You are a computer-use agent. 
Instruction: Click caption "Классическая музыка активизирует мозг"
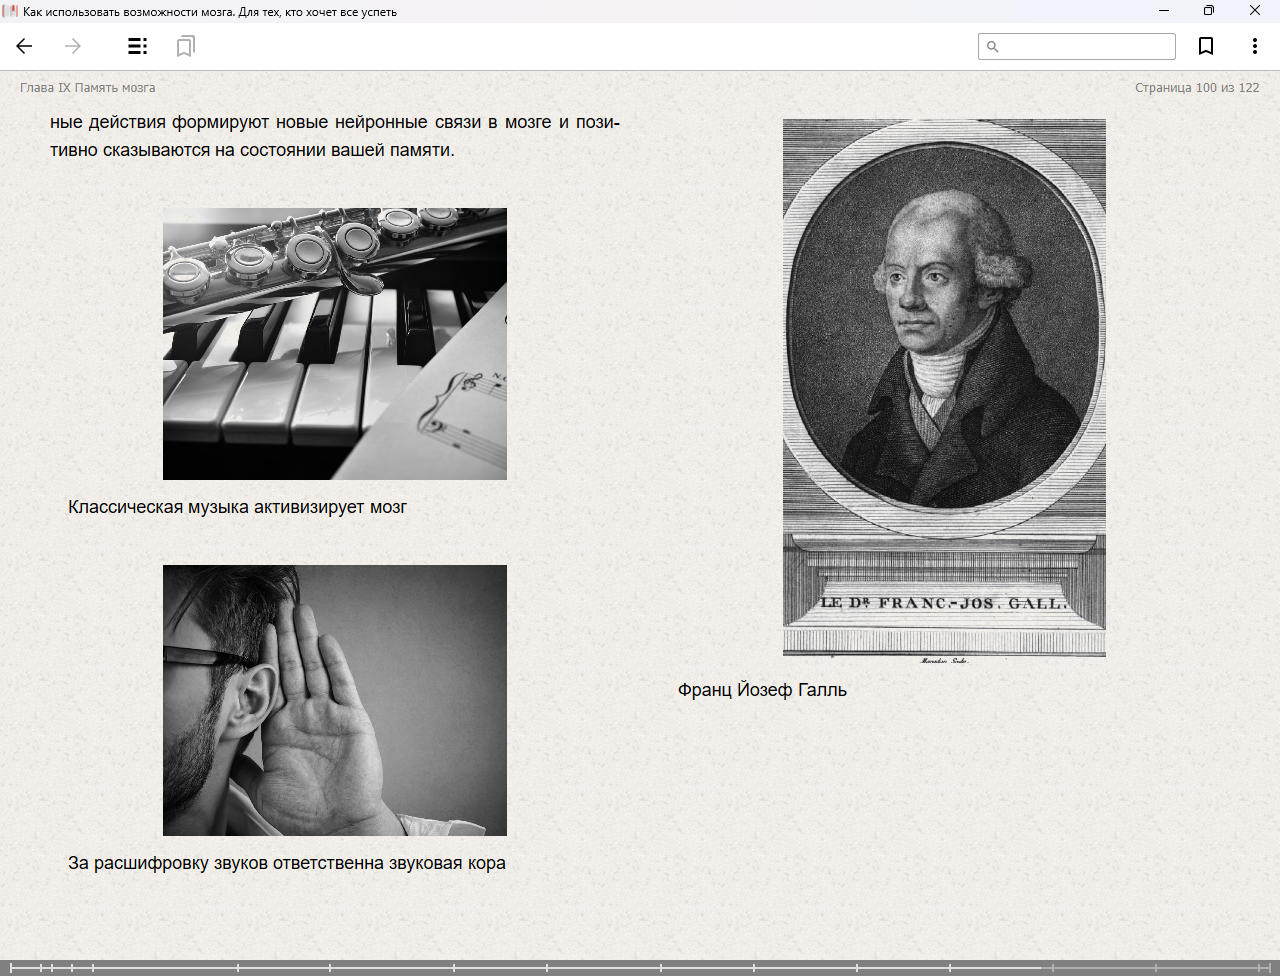pyautogui.click(x=237, y=507)
